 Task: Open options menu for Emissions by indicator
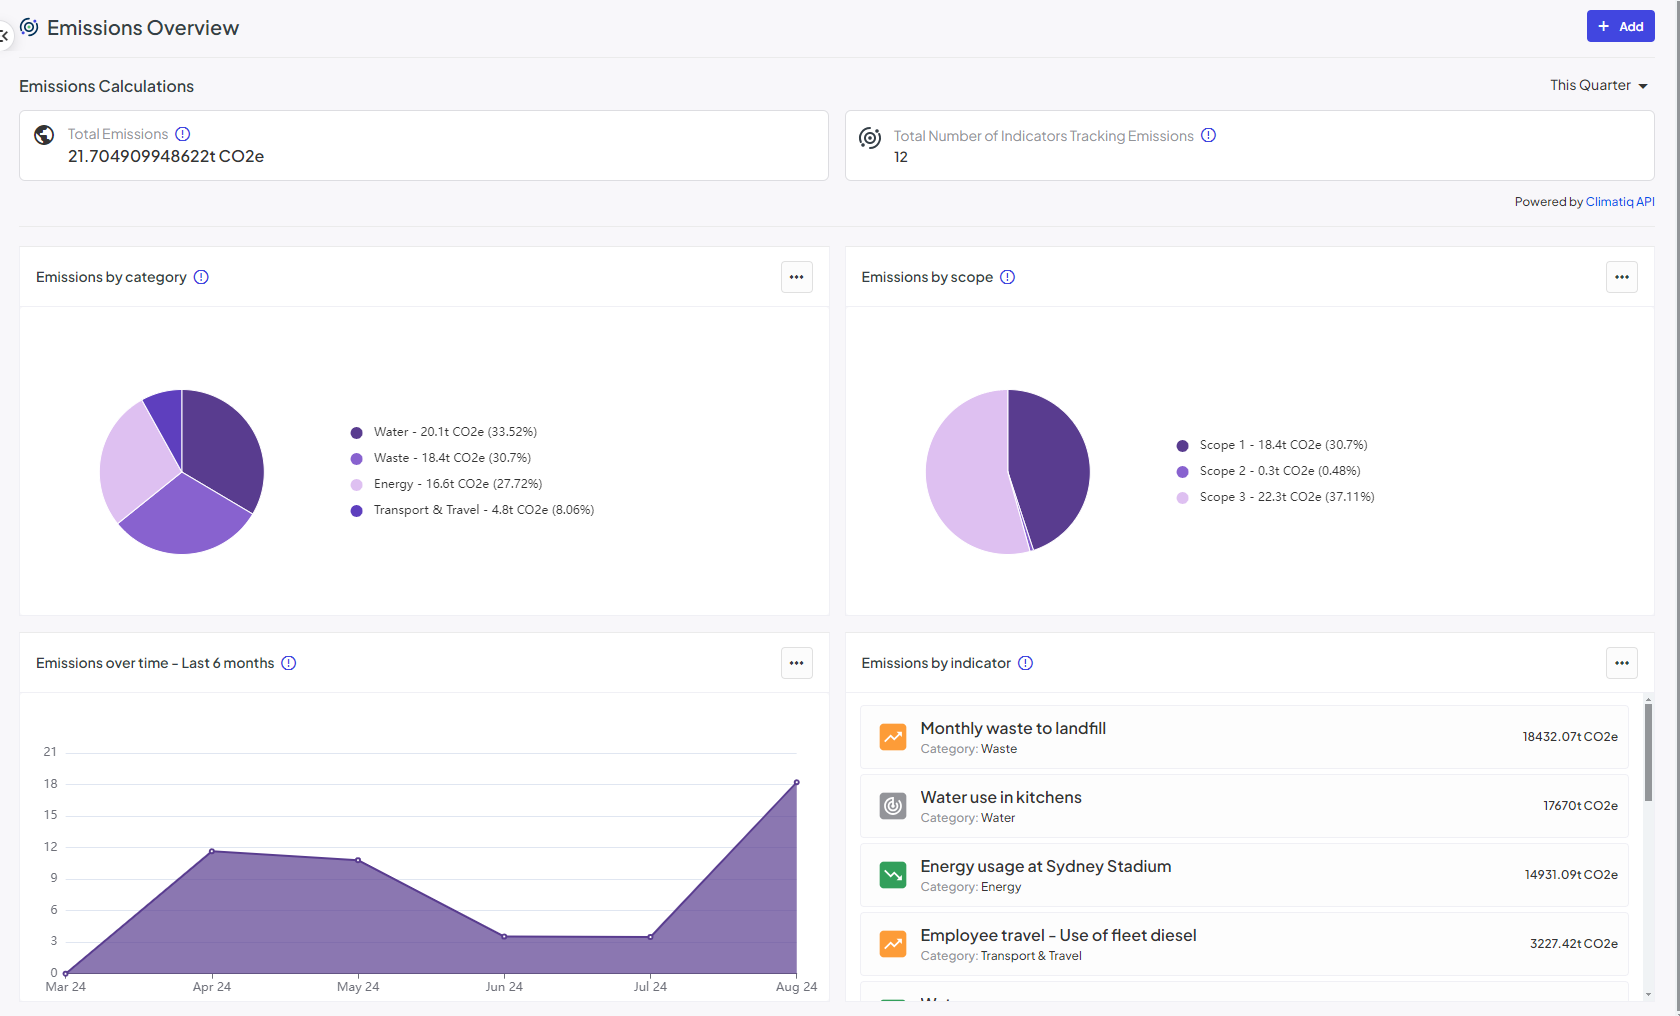click(1622, 663)
